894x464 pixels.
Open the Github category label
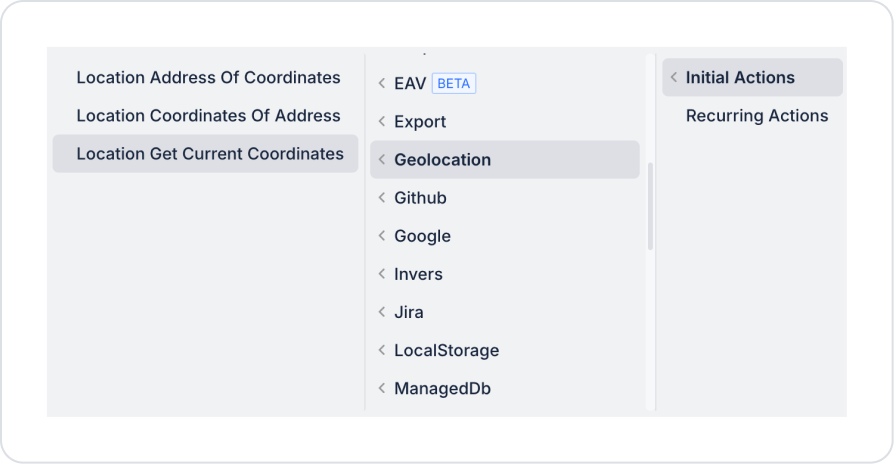pyautogui.click(x=420, y=198)
